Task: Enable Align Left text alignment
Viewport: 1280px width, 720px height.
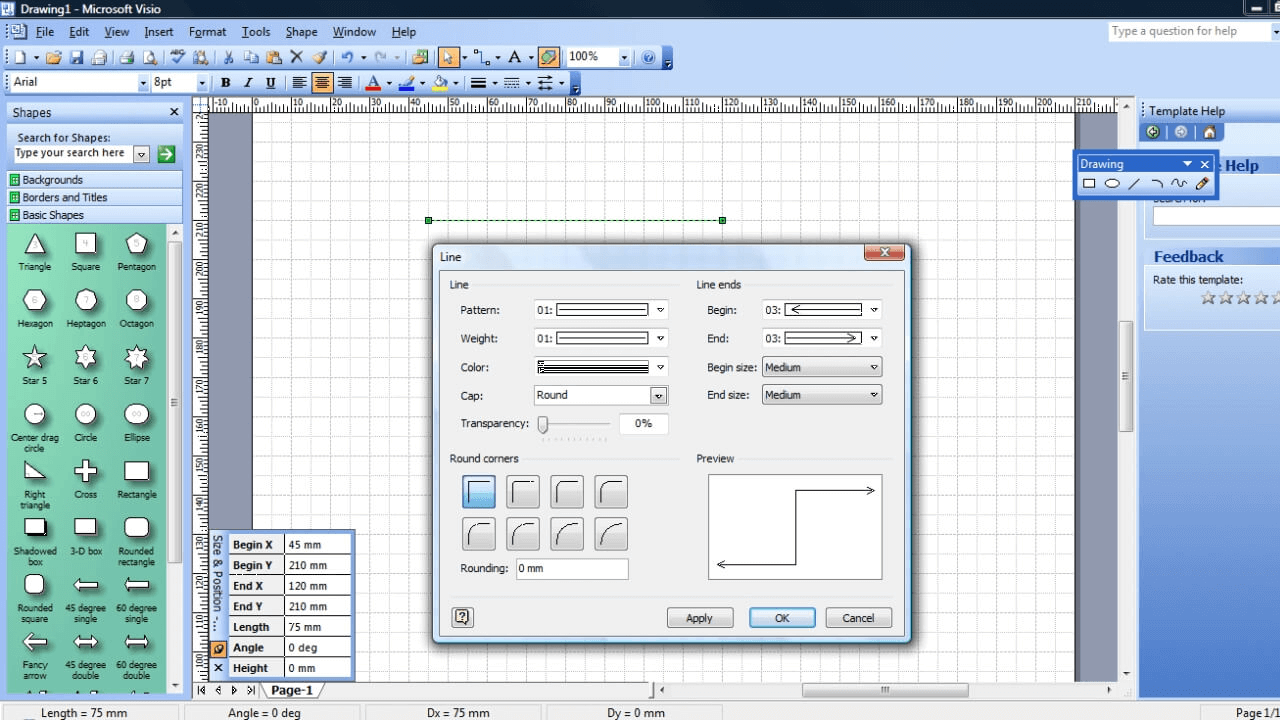Action: pyautogui.click(x=299, y=83)
